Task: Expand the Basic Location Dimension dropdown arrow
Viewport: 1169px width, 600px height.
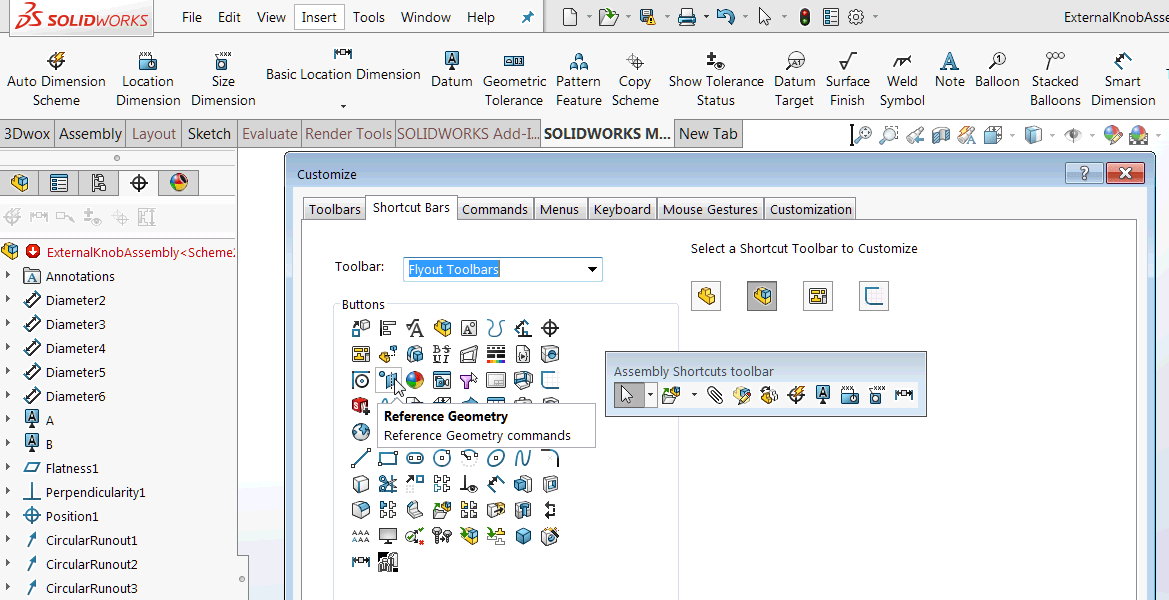Action: click(343, 107)
